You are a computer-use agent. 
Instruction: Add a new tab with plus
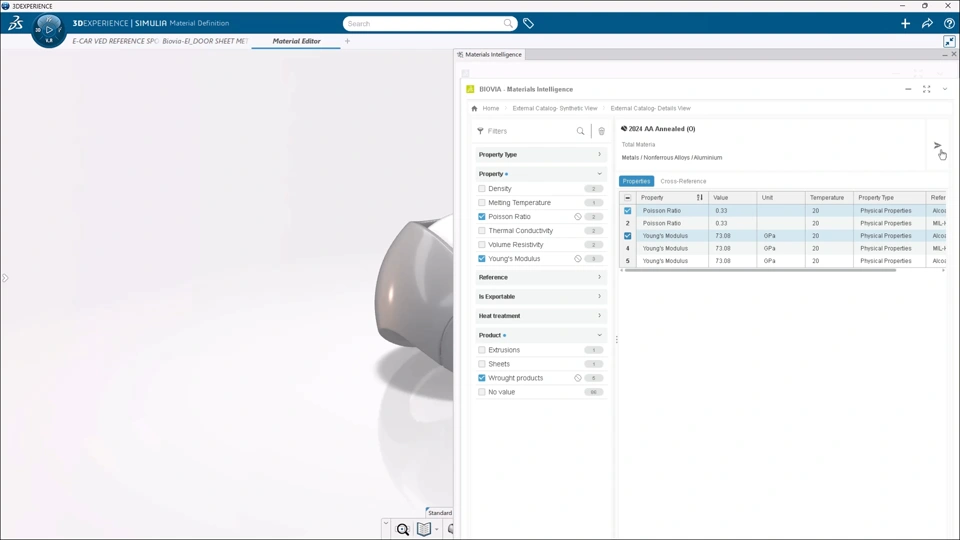(x=347, y=41)
